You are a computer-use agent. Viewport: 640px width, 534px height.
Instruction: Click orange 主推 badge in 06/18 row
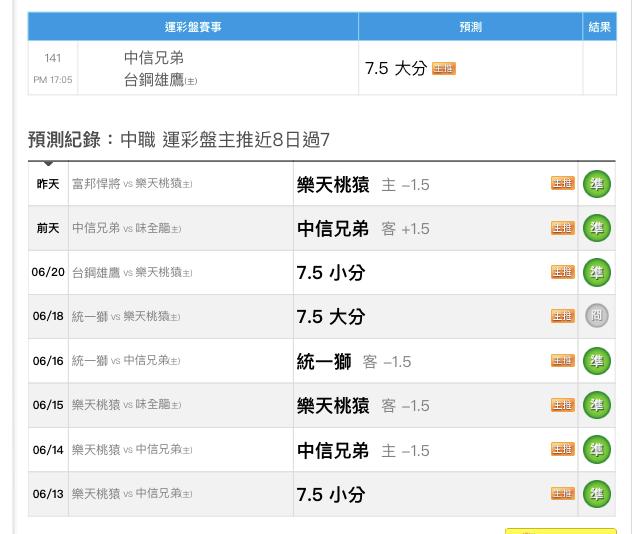[563, 316]
